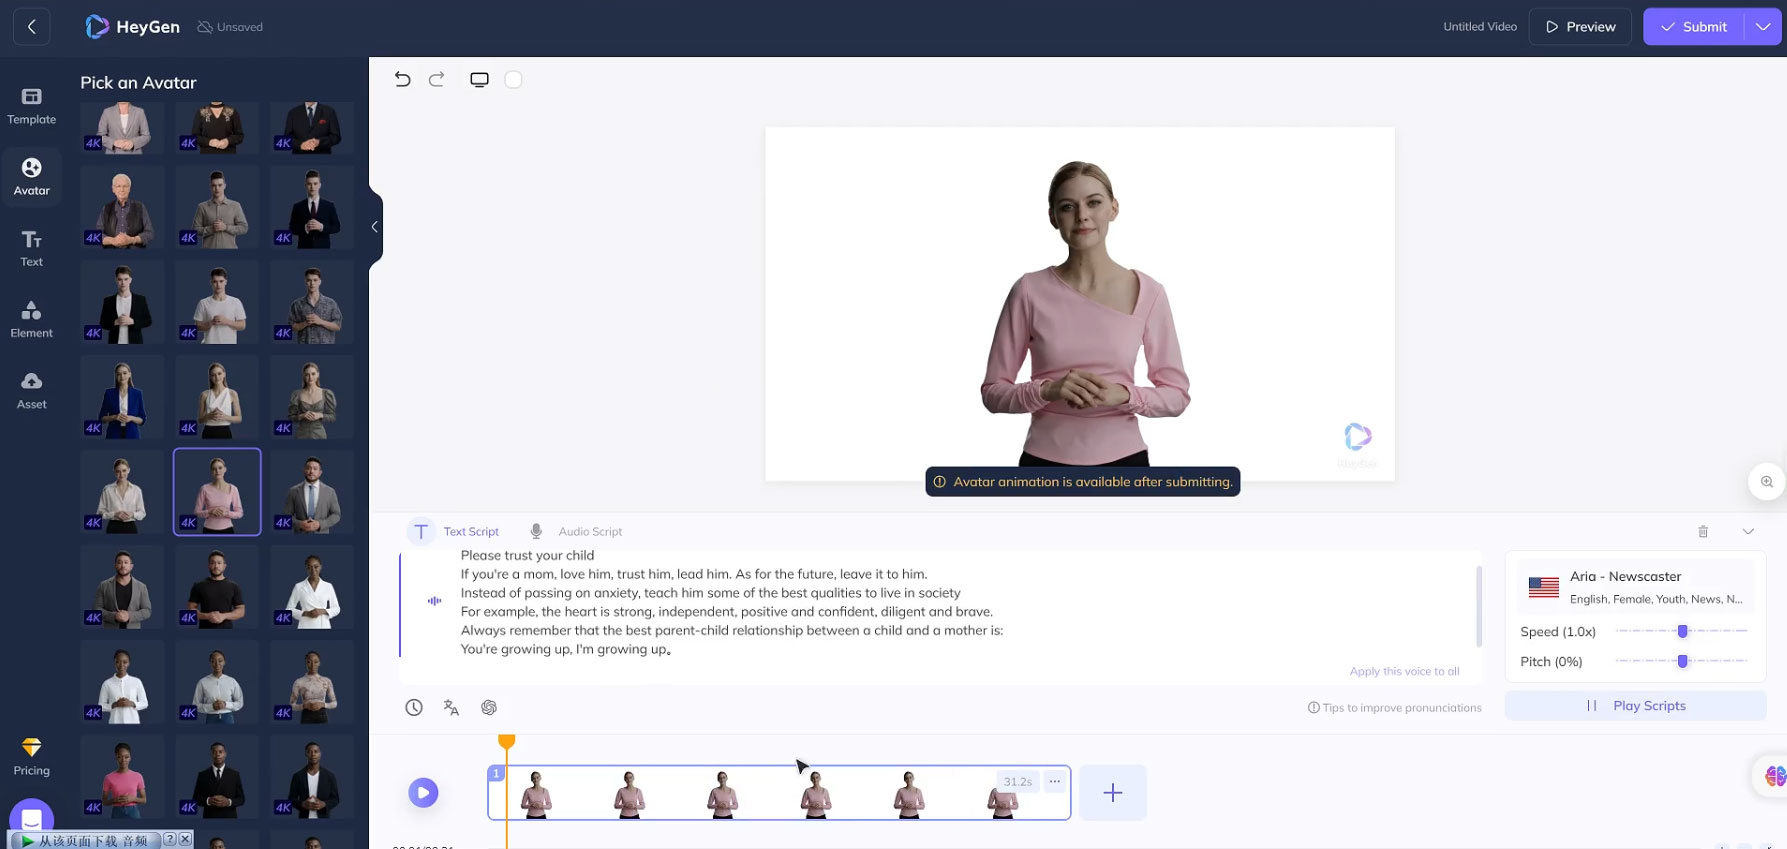1787x849 pixels.
Task: Open the Aria - Newscaster voice selector
Action: coord(1635,587)
